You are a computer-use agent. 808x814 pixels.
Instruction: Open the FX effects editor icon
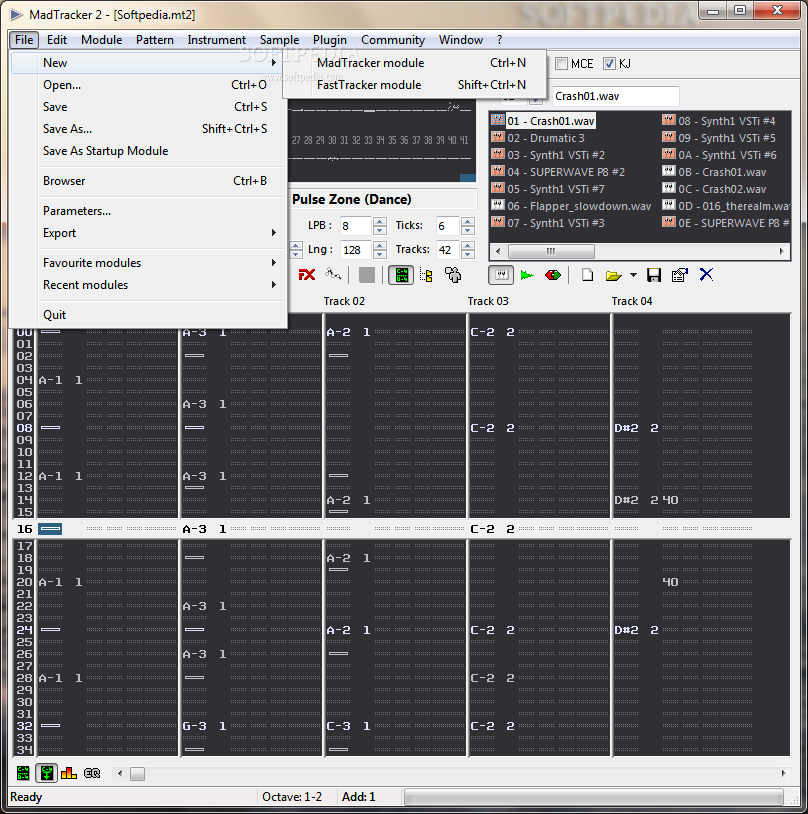307,275
